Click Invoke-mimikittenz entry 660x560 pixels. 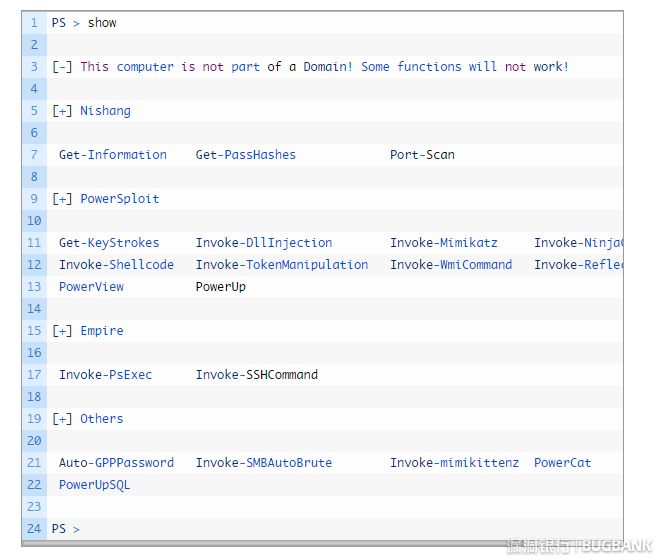pos(455,463)
